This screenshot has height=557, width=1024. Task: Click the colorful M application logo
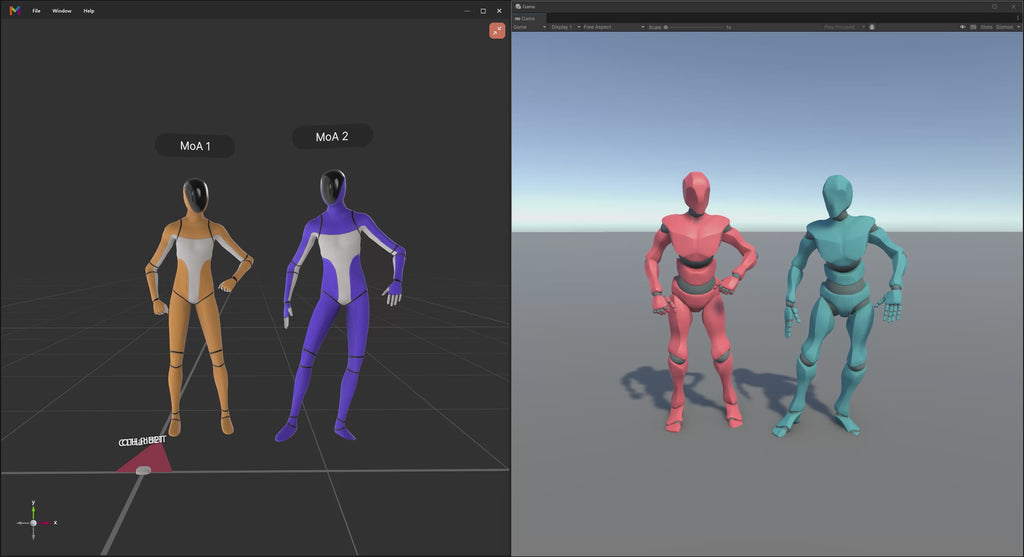tap(14, 10)
